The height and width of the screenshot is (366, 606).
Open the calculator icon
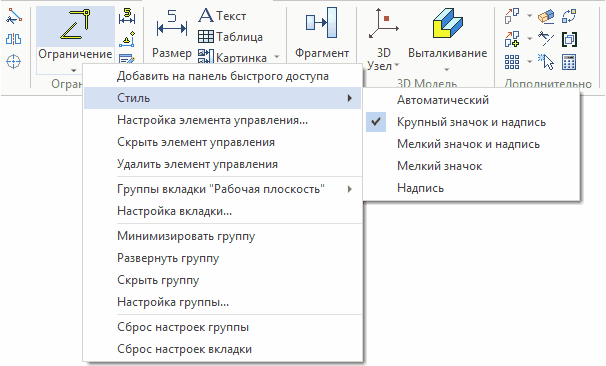click(569, 62)
